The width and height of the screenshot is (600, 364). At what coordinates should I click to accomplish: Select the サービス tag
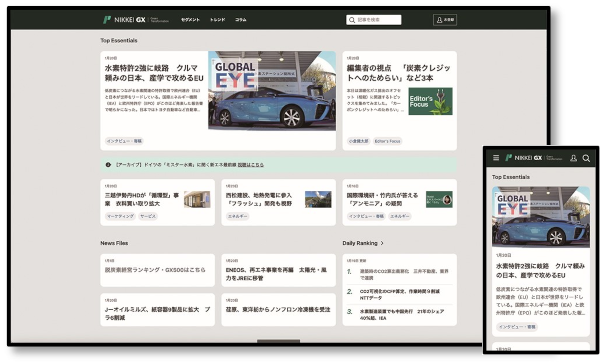(x=148, y=216)
